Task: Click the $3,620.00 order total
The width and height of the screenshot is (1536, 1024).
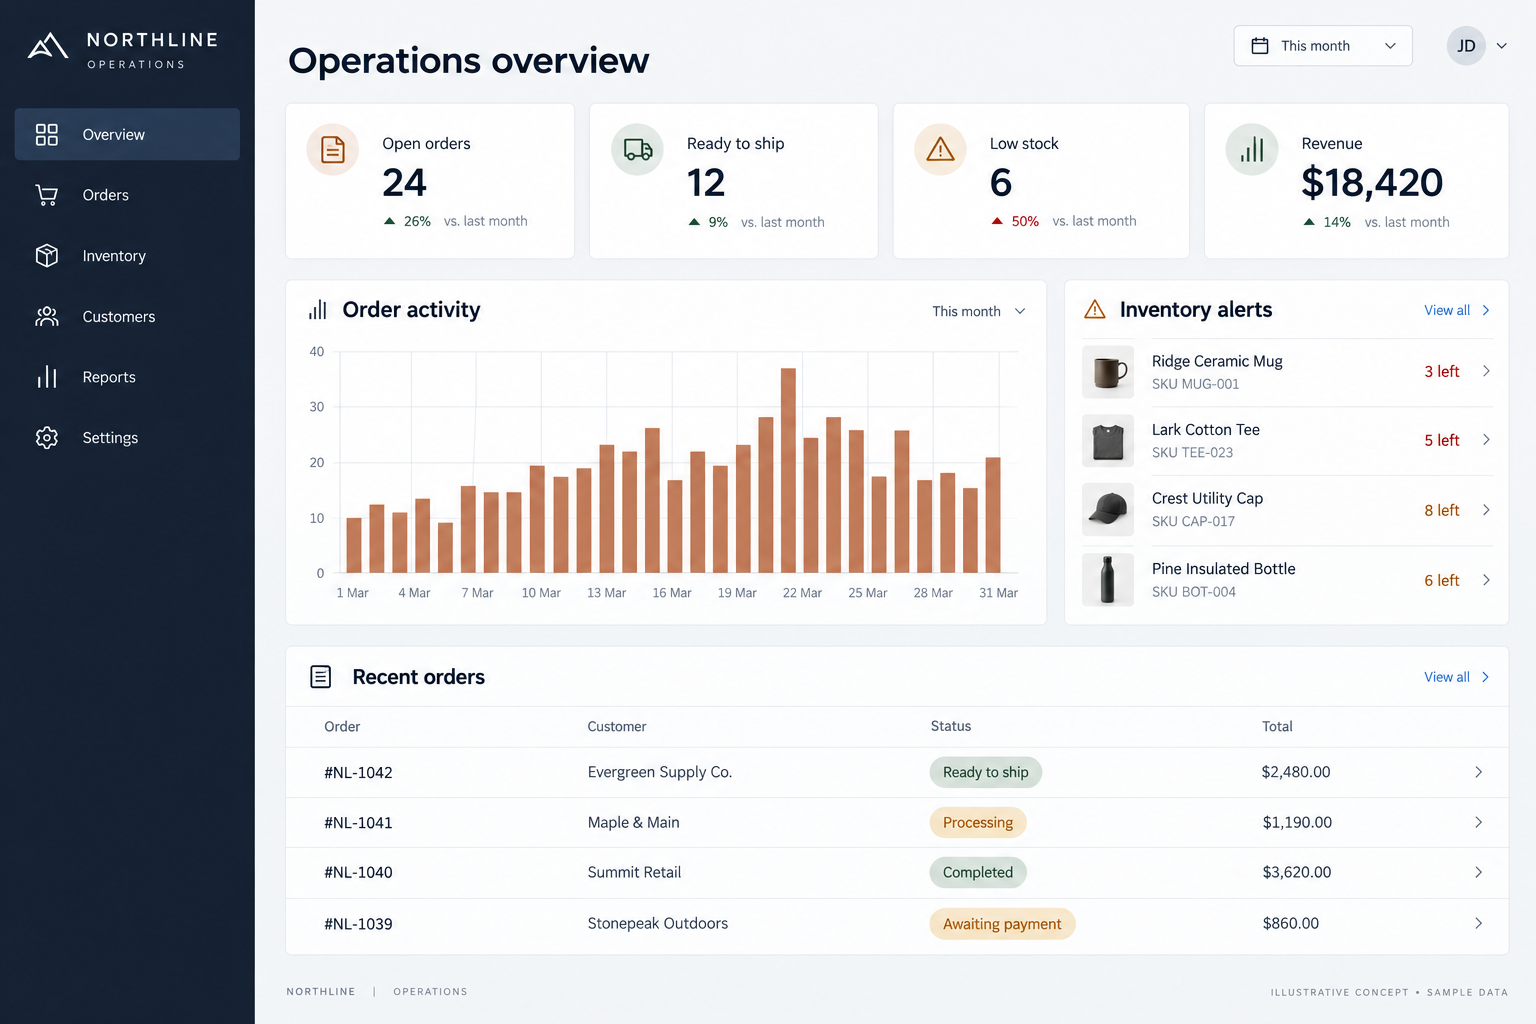Action: (x=1297, y=872)
